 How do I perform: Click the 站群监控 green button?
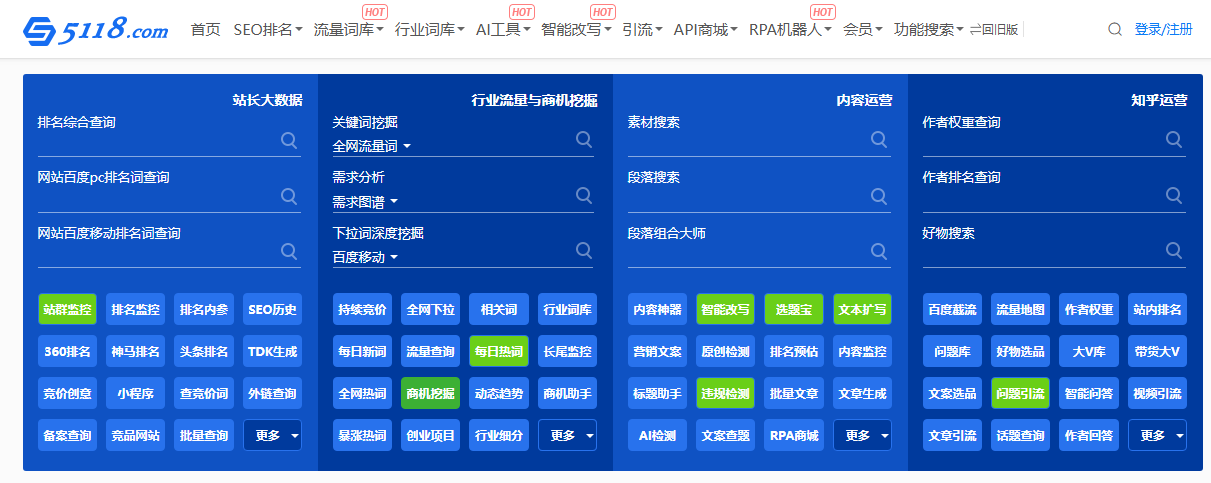click(x=67, y=310)
